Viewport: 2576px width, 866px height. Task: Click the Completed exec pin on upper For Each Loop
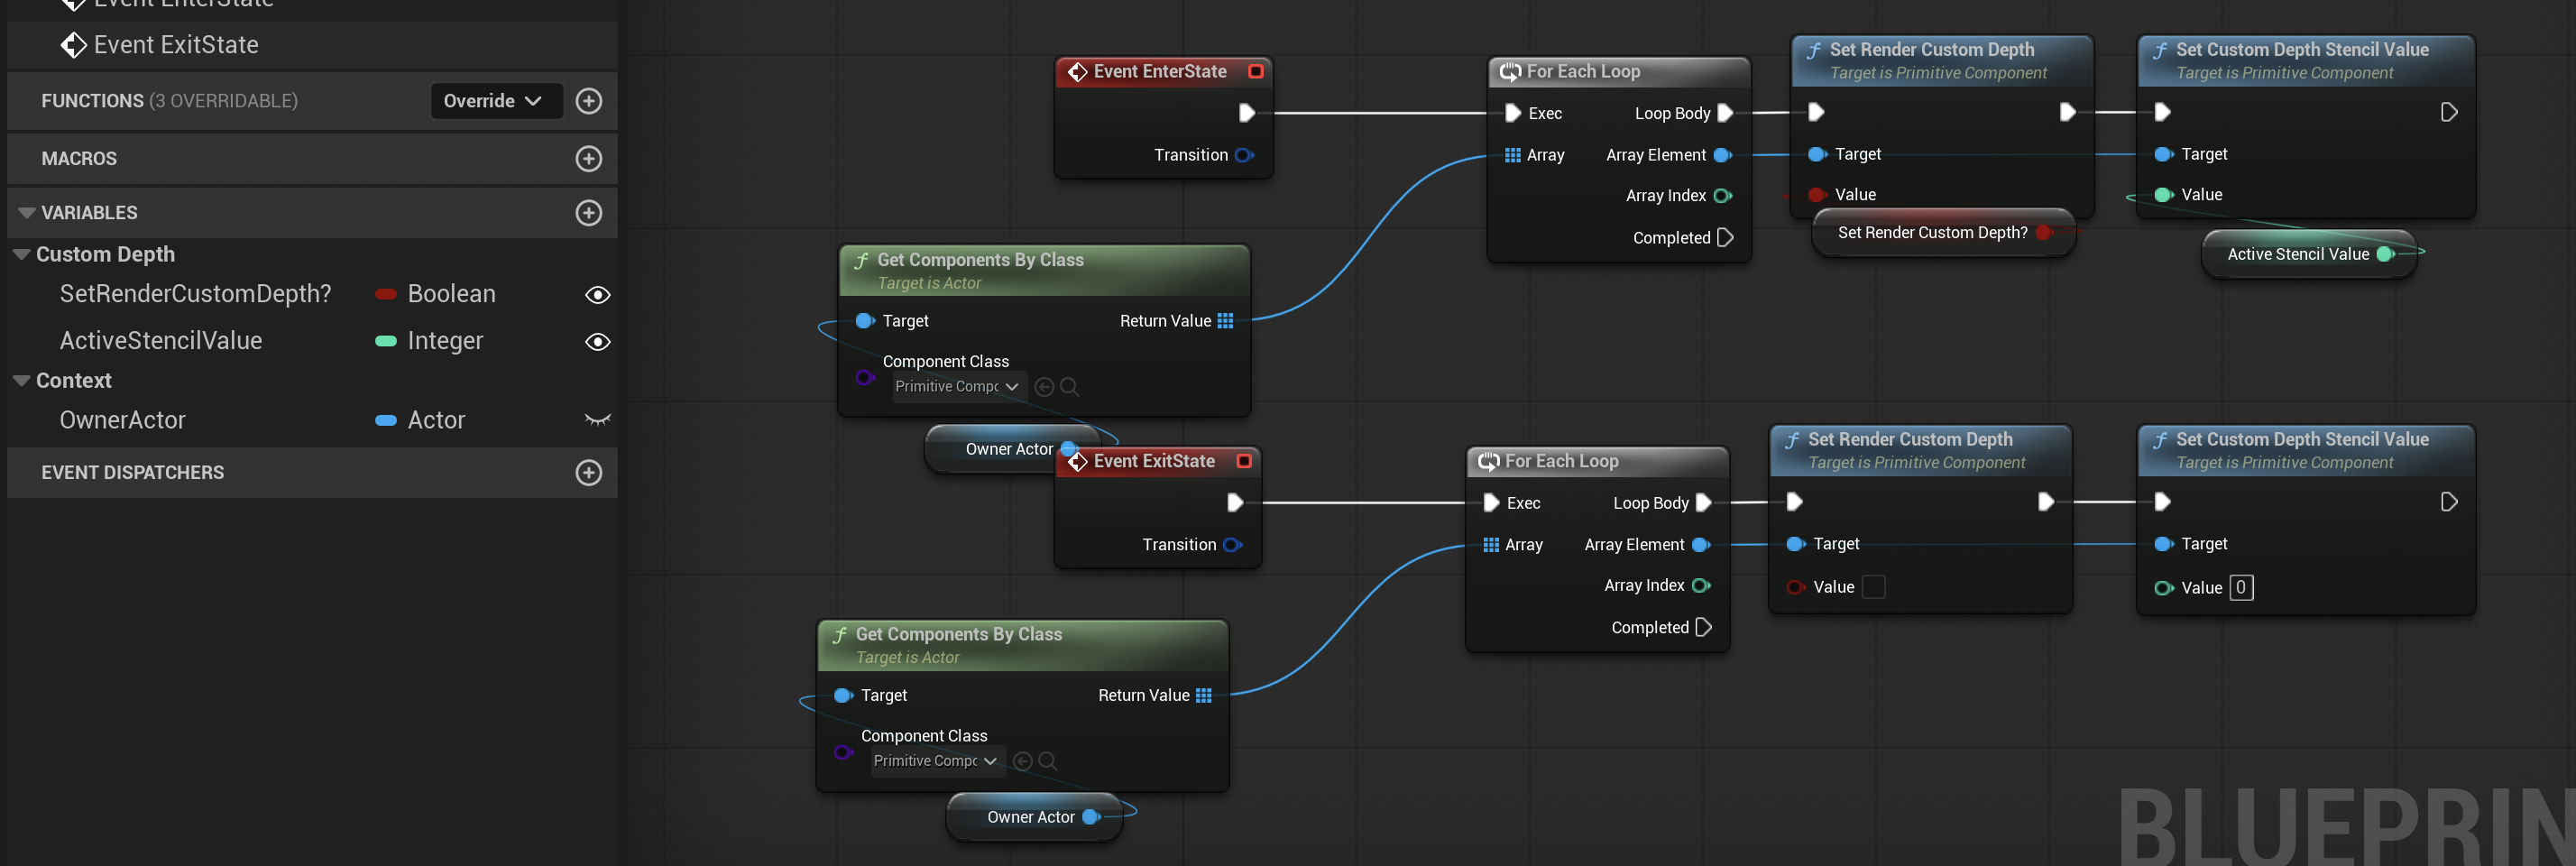click(1724, 238)
